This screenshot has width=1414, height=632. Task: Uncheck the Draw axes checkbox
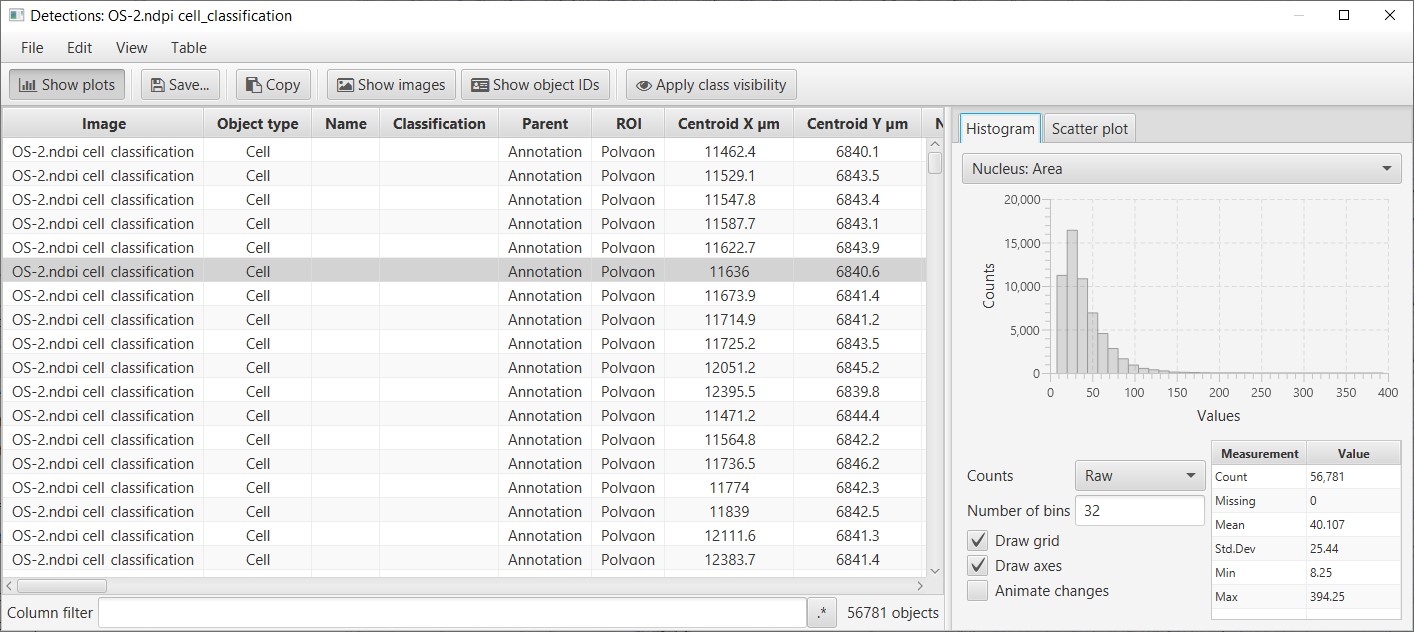coord(978,566)
